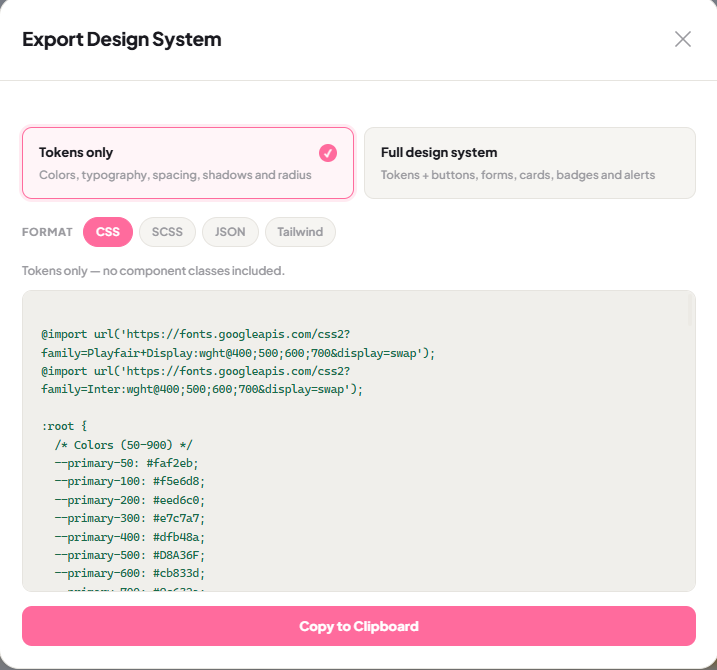Click the FORMAT label

[47, 232]
